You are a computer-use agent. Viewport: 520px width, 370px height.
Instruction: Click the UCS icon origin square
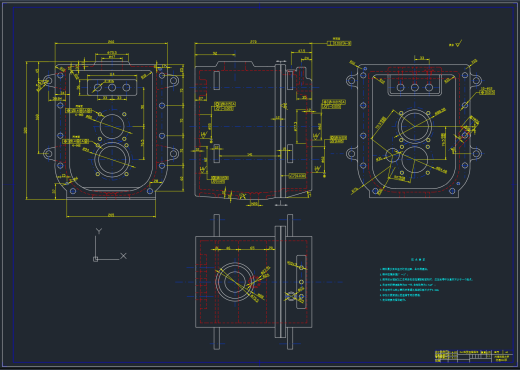click(96, 259)
